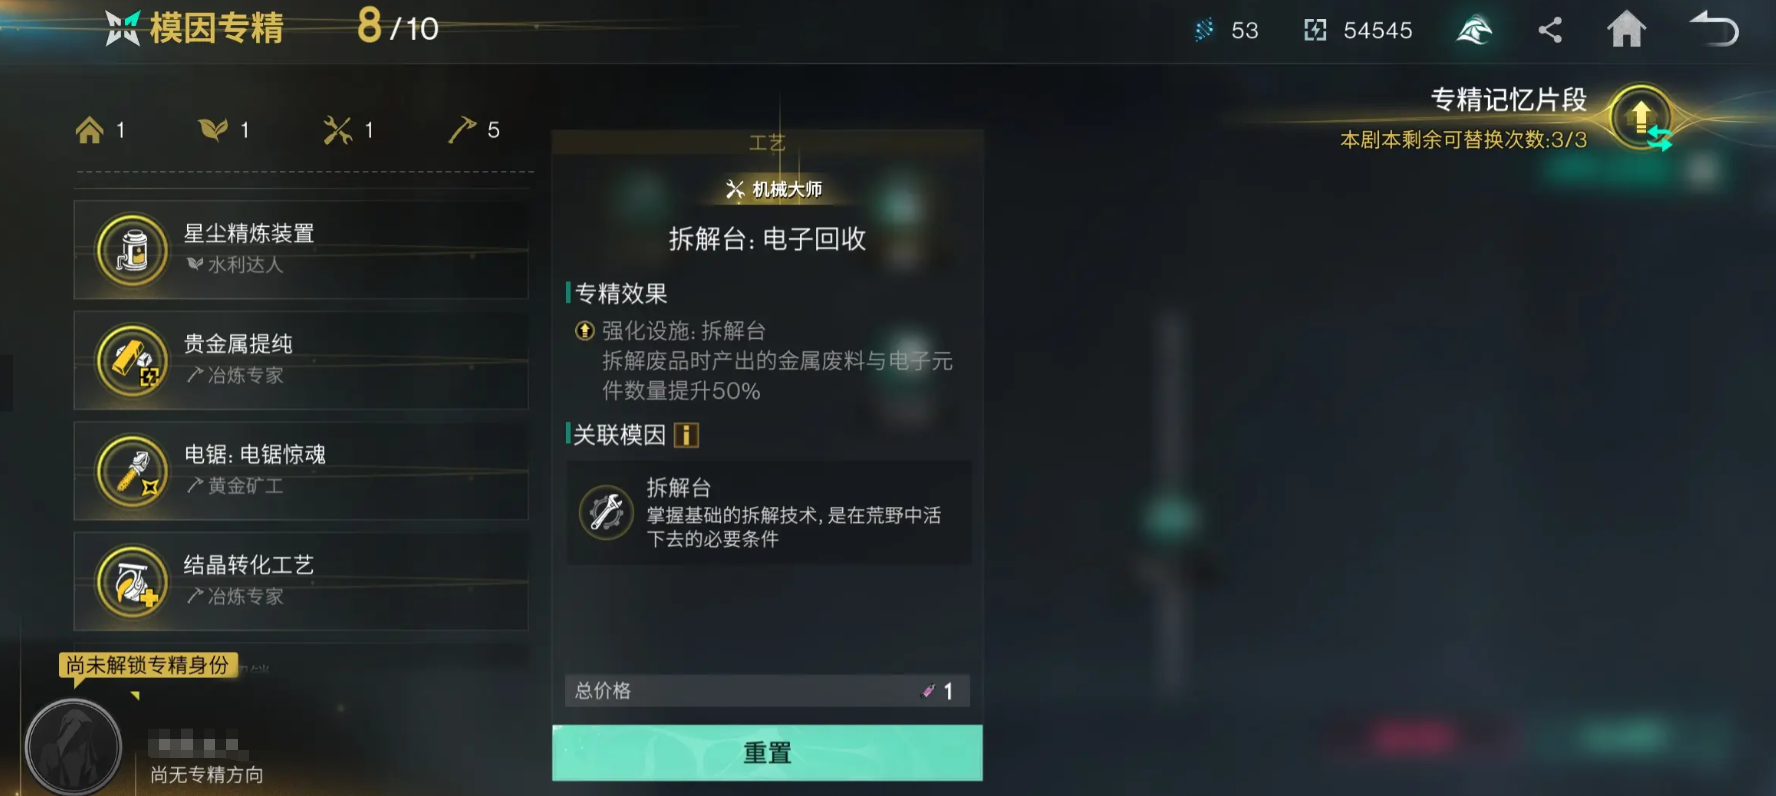Open the 关联模因 info icon

pyautogui.click(x=686, y=435)
